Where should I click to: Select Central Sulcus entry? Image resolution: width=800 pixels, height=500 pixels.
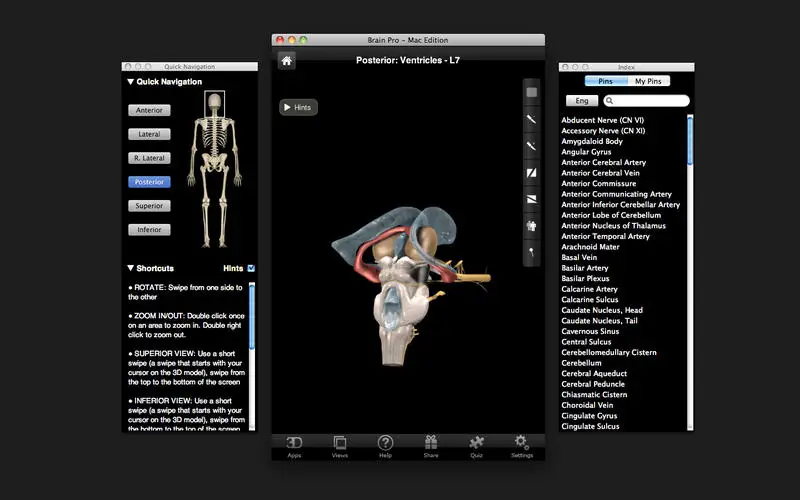(586, 342)
